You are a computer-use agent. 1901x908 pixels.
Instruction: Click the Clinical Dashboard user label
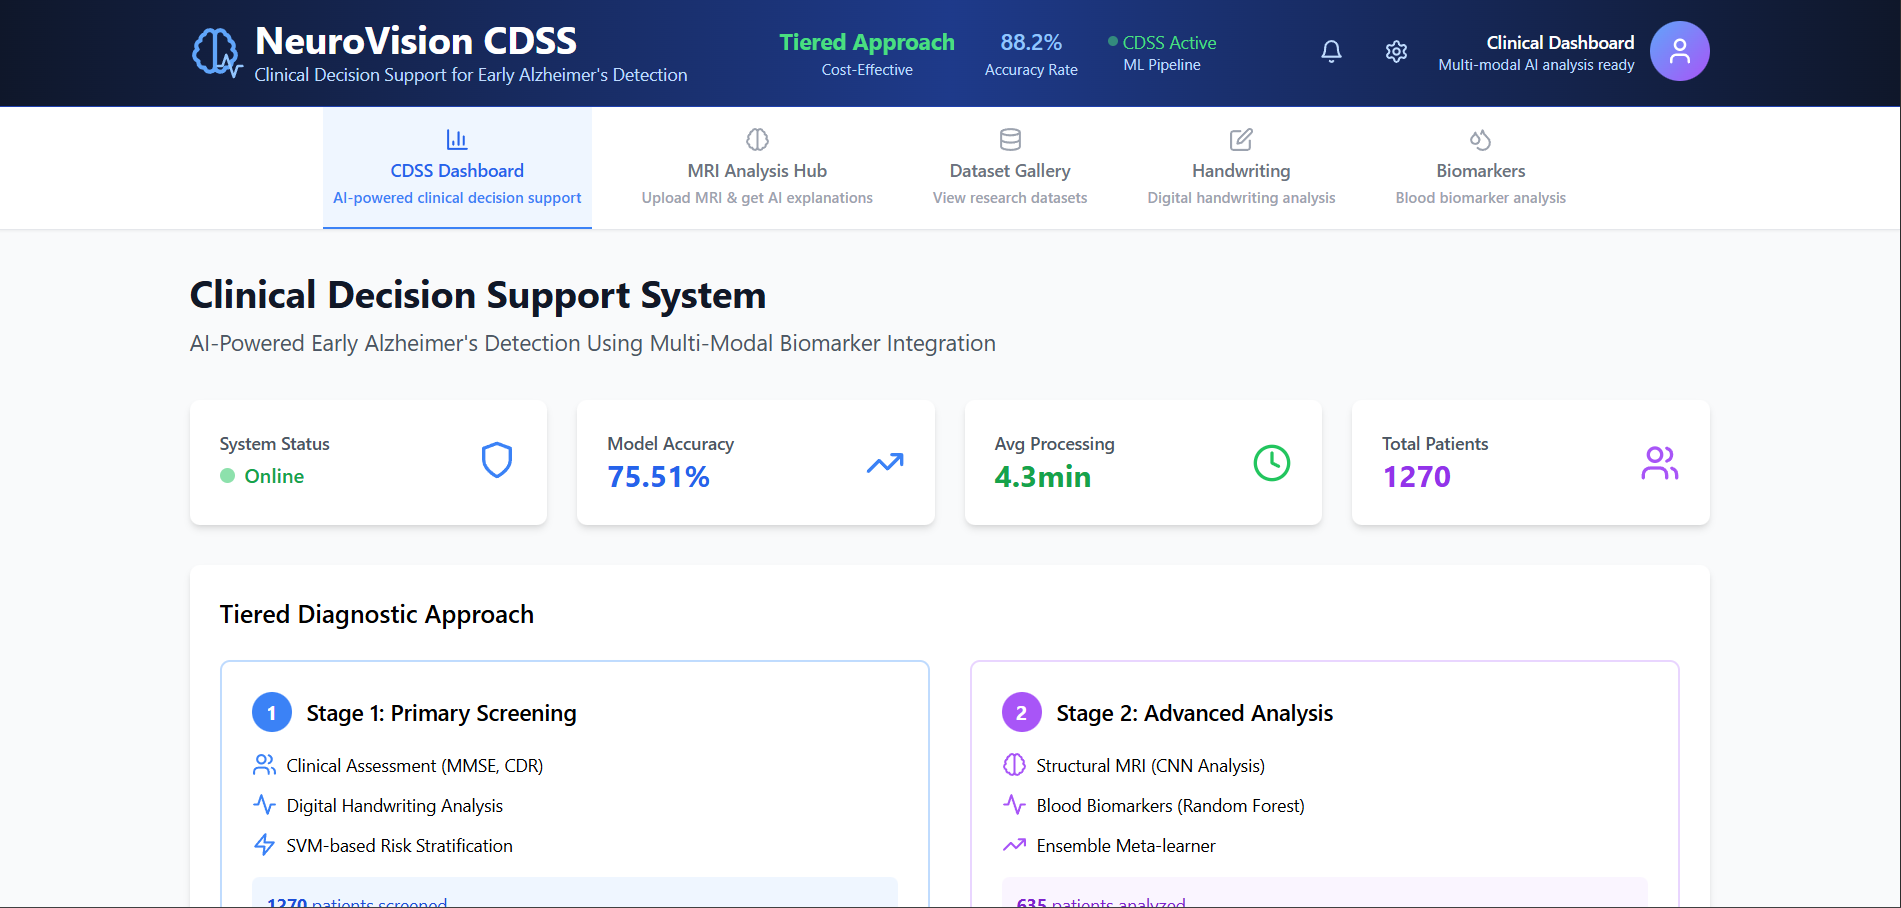1560,42
